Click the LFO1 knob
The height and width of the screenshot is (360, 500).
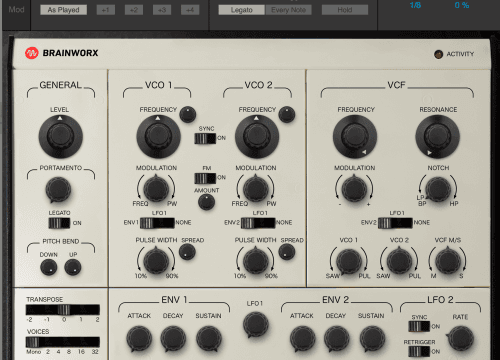pos(256,324)
